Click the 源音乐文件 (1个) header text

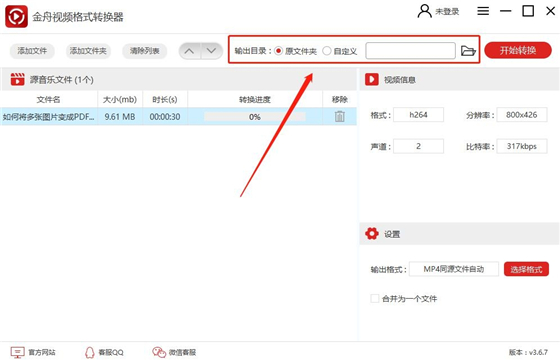[62, 80]
